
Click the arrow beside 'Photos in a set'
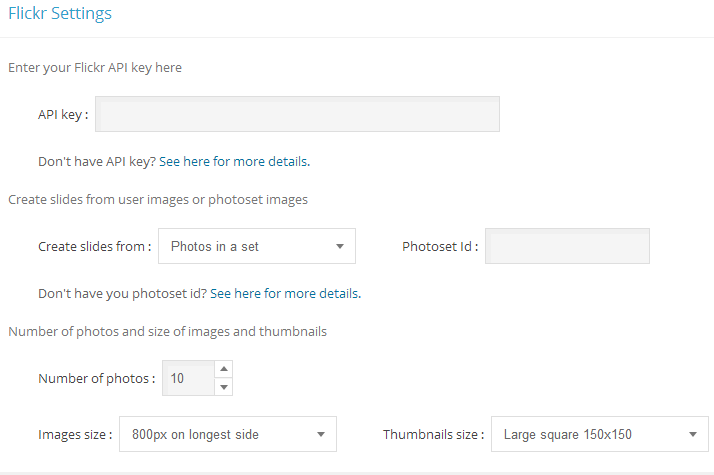click(340, 246)
